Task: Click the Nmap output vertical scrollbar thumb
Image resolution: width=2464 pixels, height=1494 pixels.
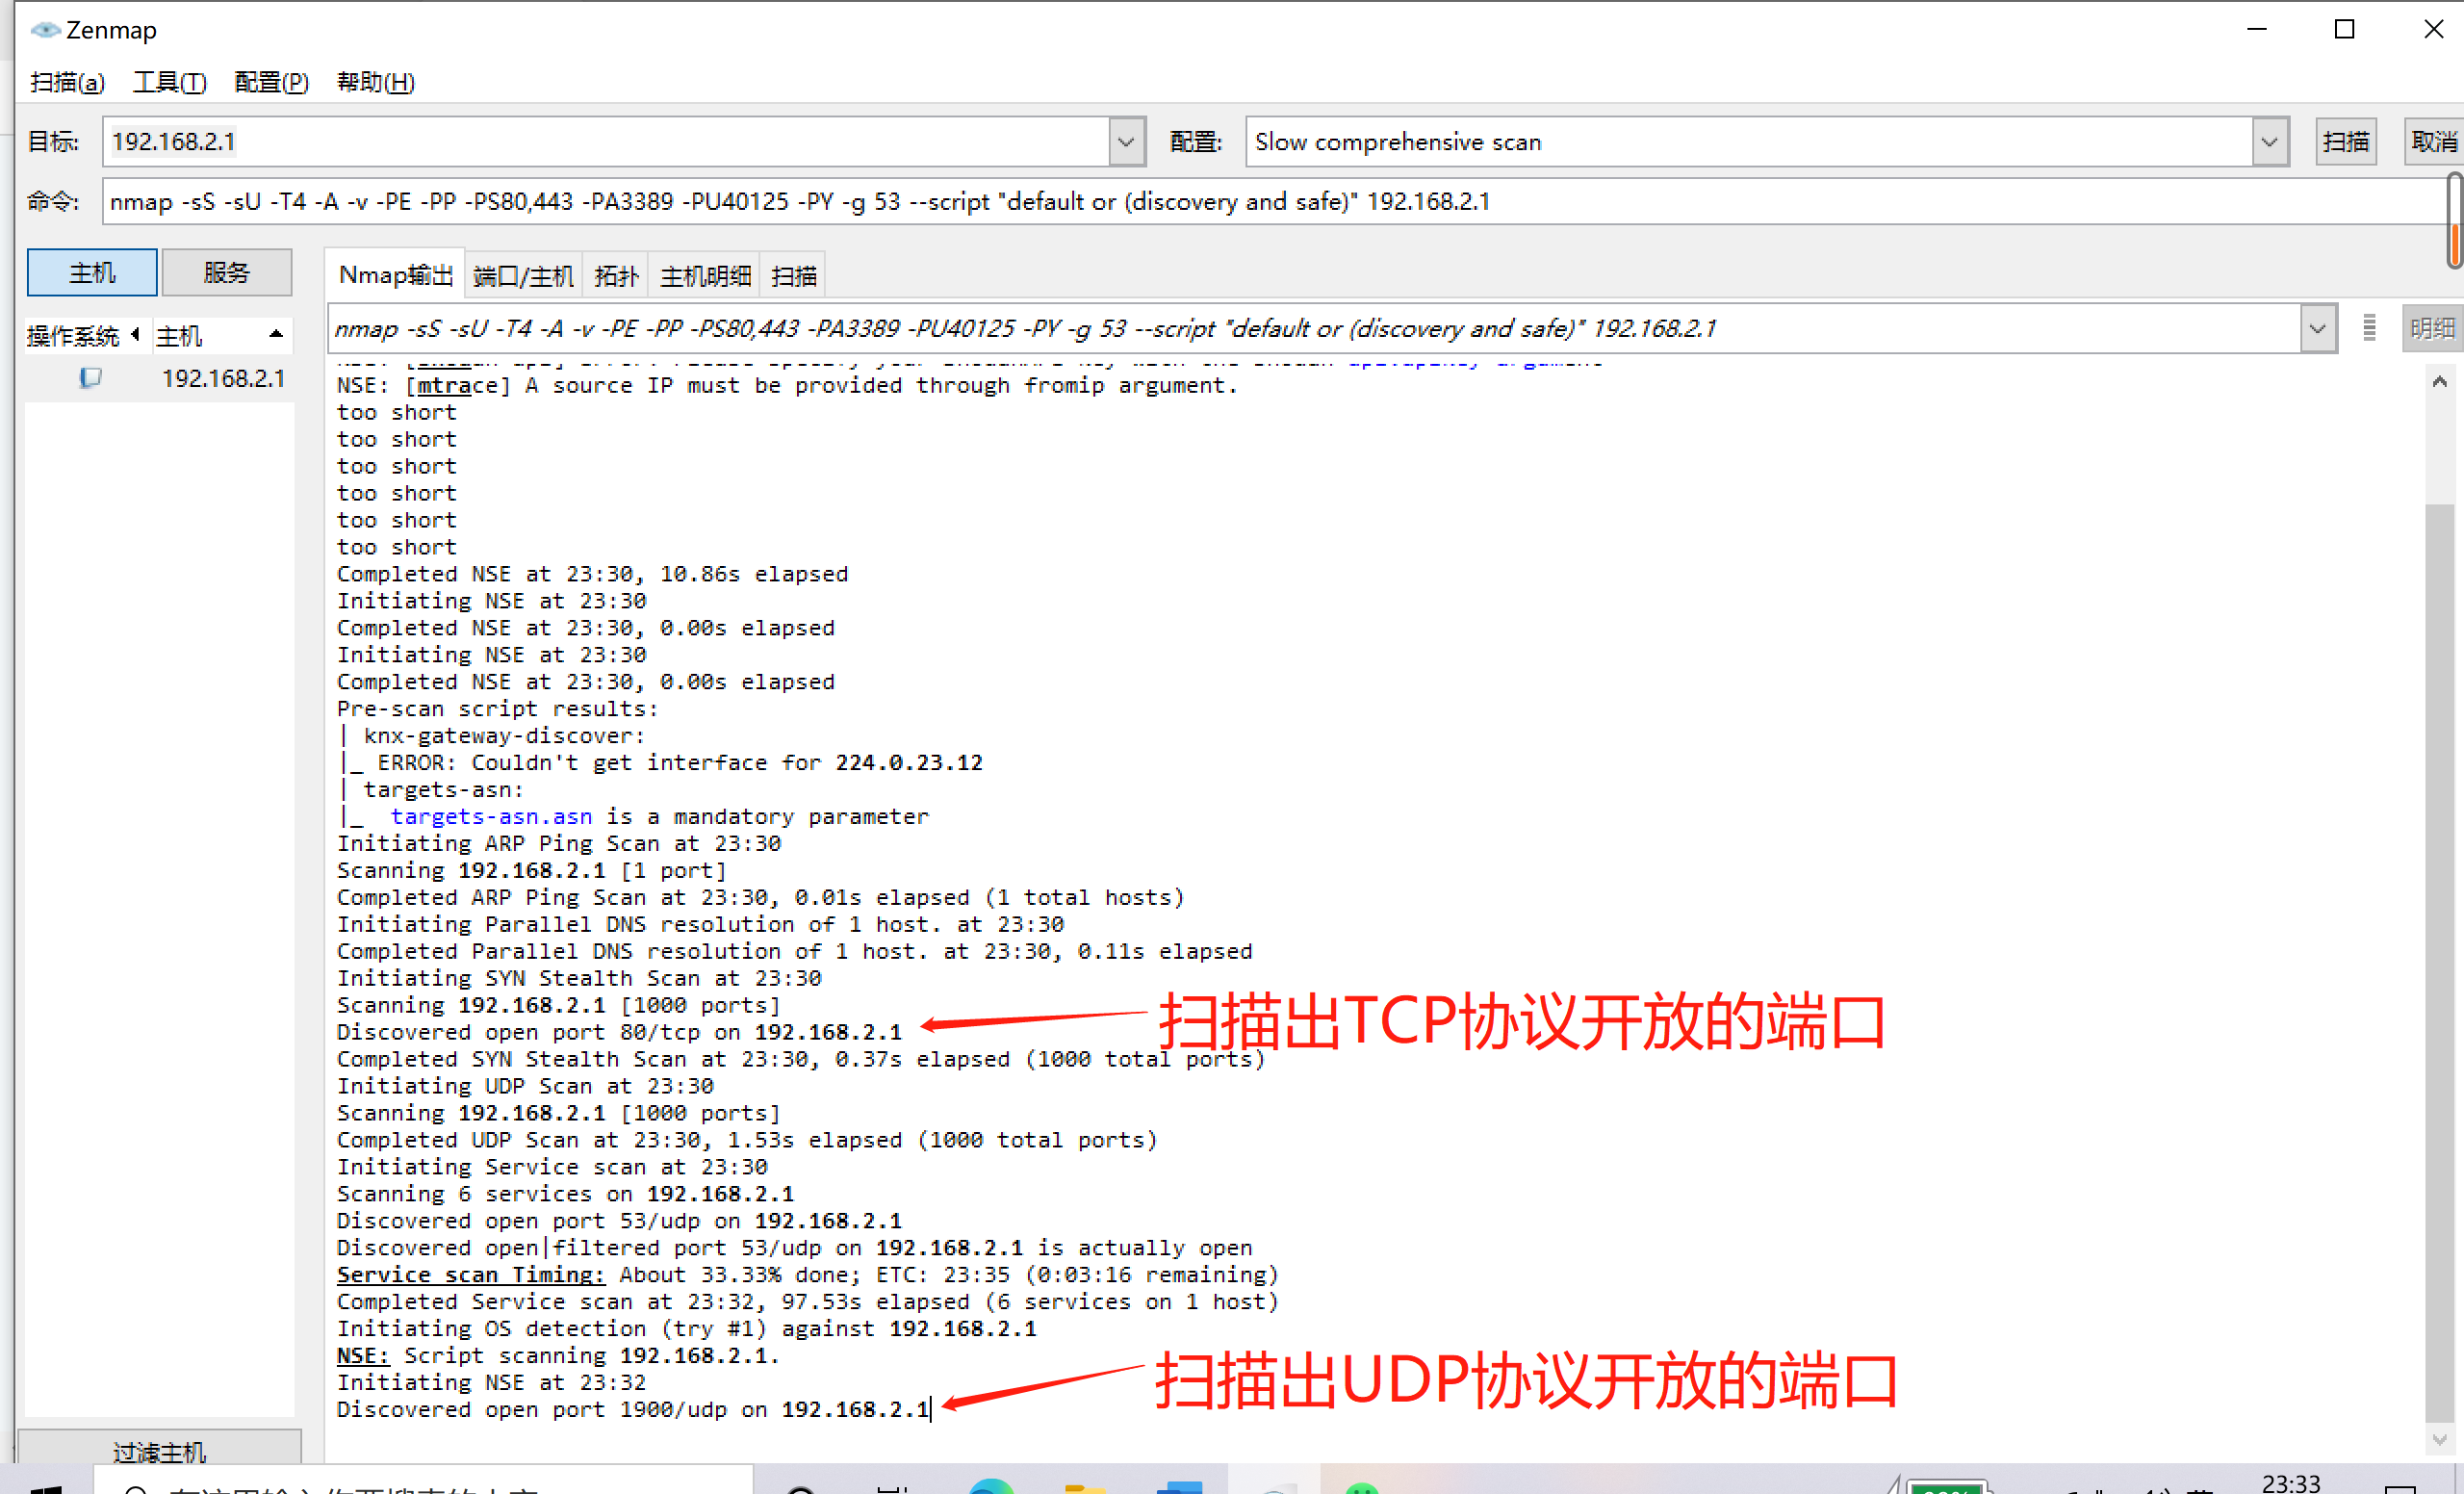Action: click(2439, 962)
